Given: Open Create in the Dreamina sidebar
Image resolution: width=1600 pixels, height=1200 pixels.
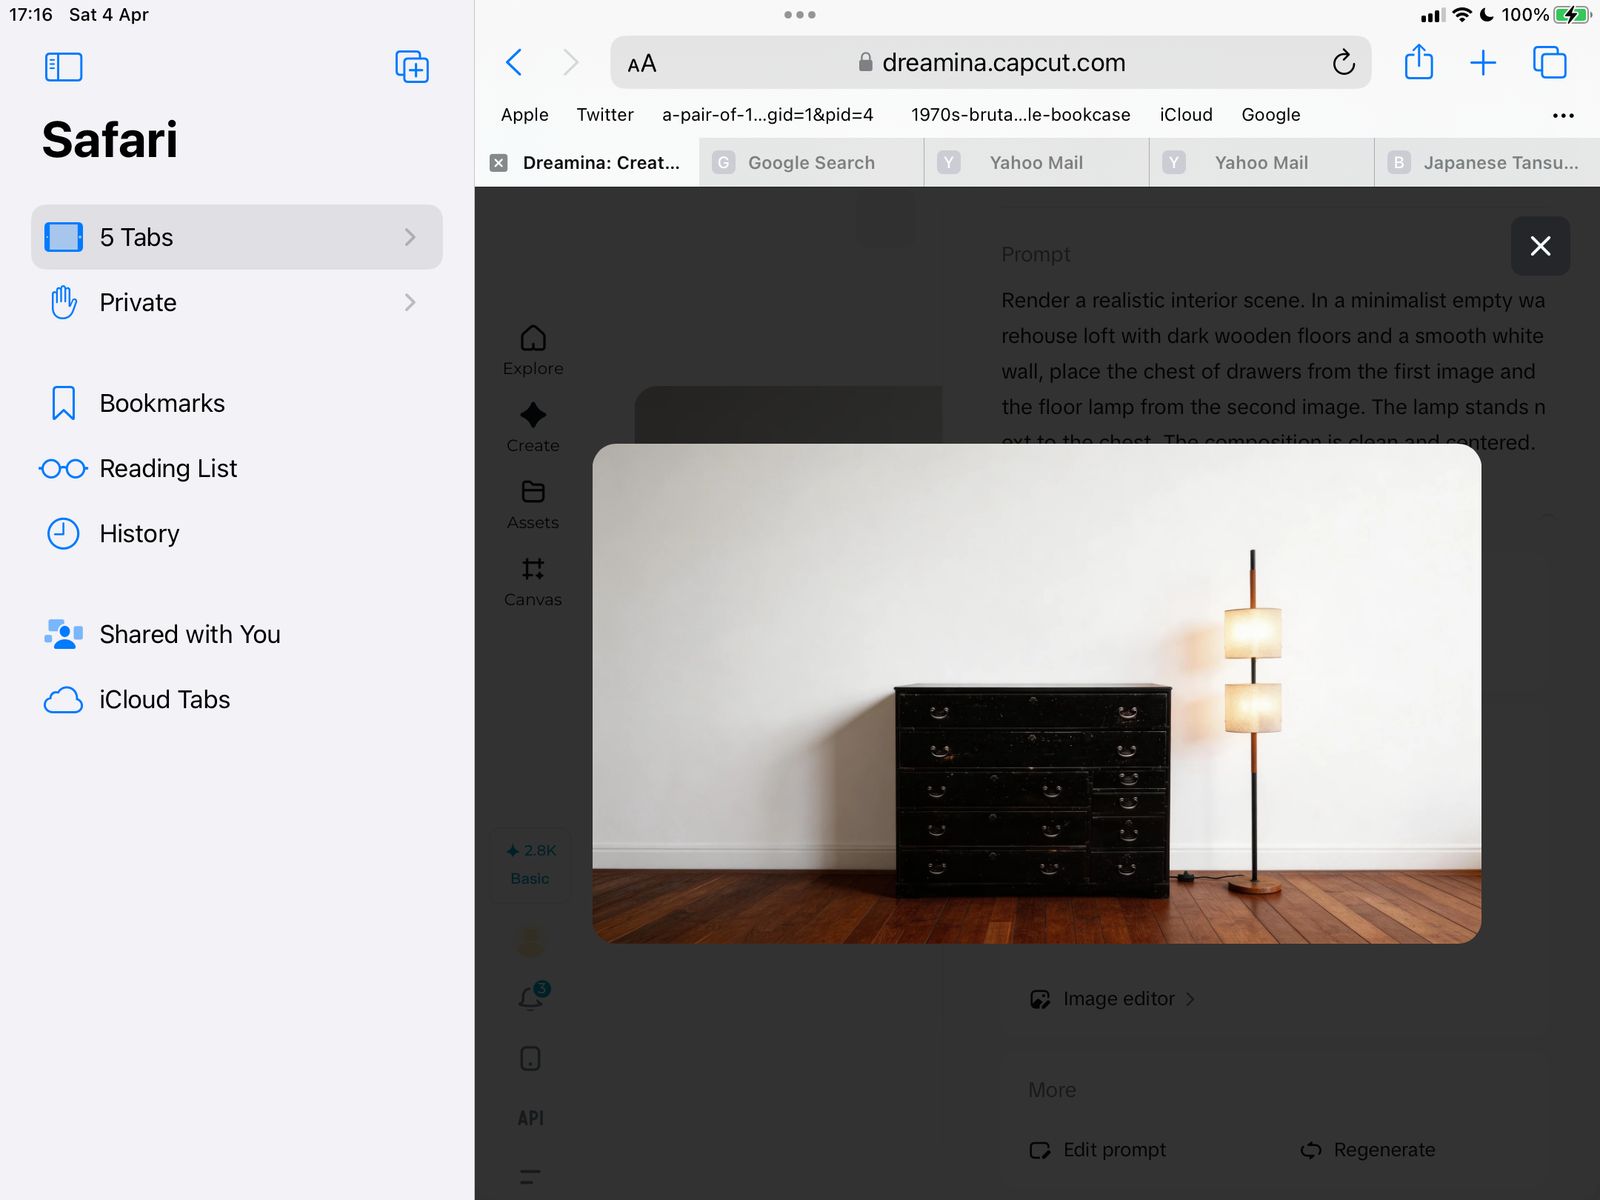Looking at the screenshot, I should [x=533, y=428].
